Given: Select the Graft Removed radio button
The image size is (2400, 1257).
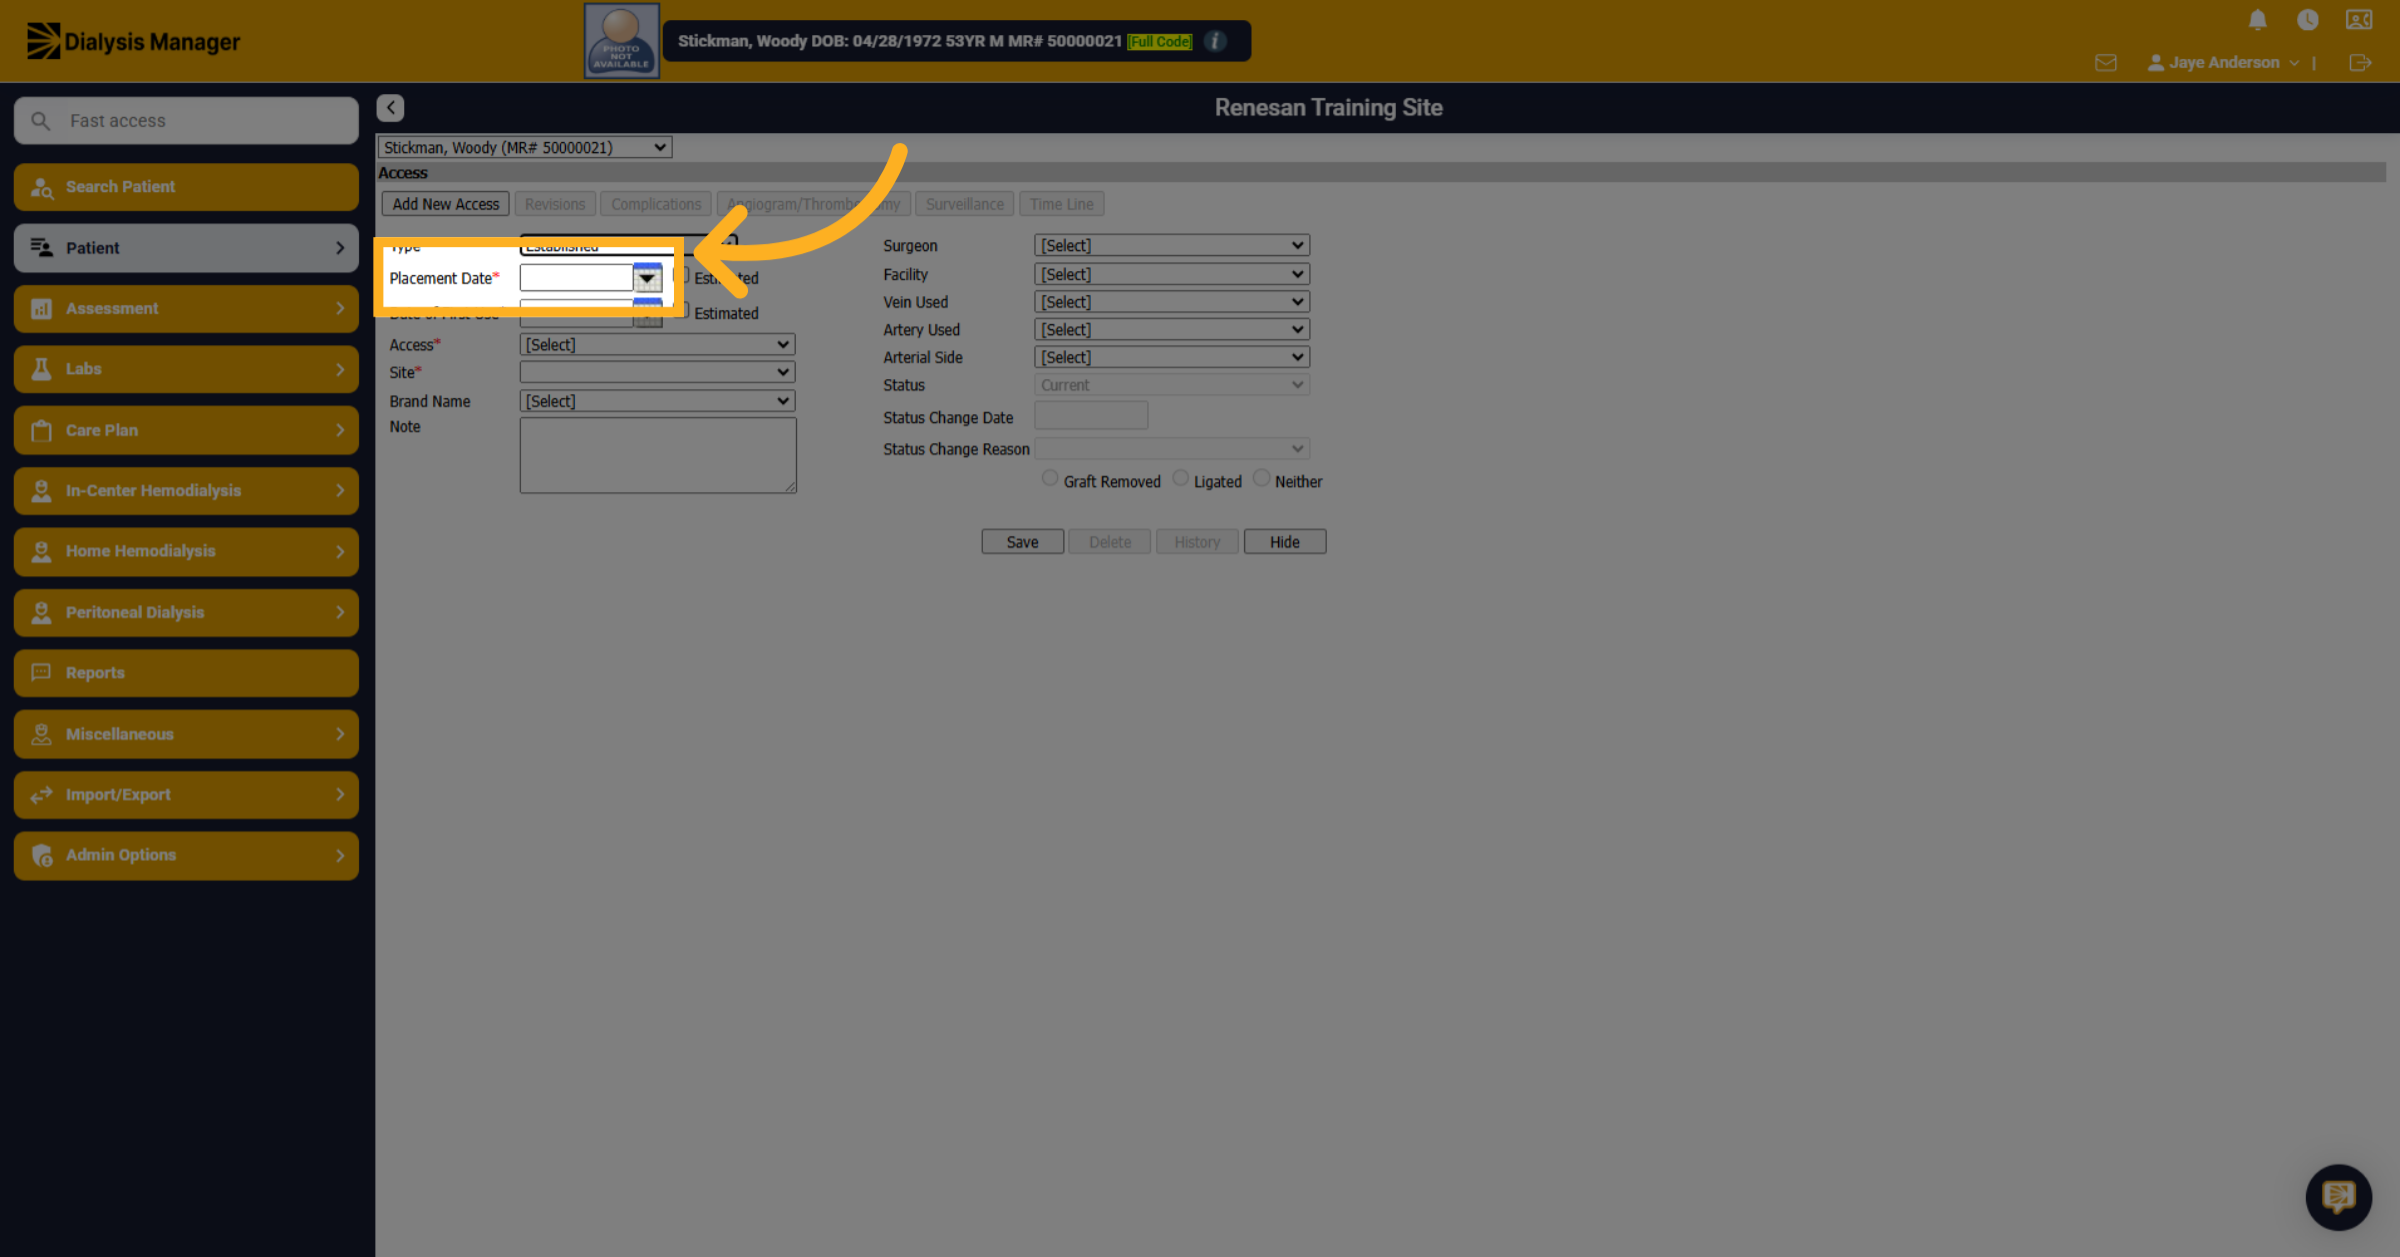Looking at the screenshot, I should click(1049, 478).
